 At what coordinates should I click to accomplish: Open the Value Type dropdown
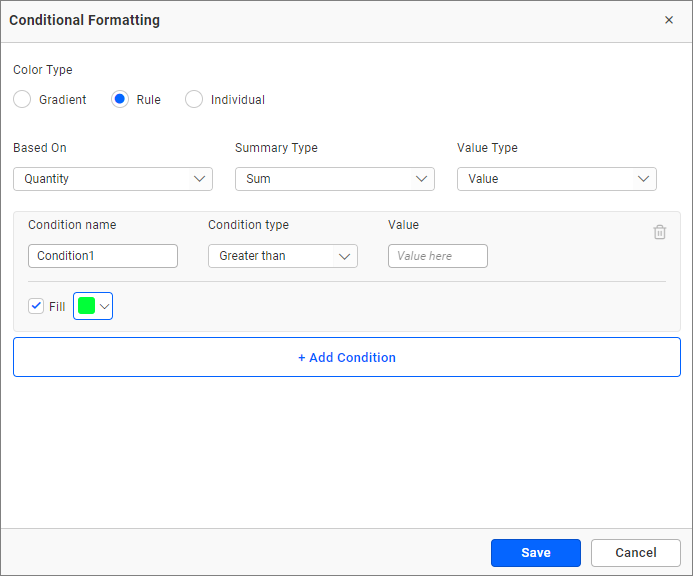[x=557, y=179]
